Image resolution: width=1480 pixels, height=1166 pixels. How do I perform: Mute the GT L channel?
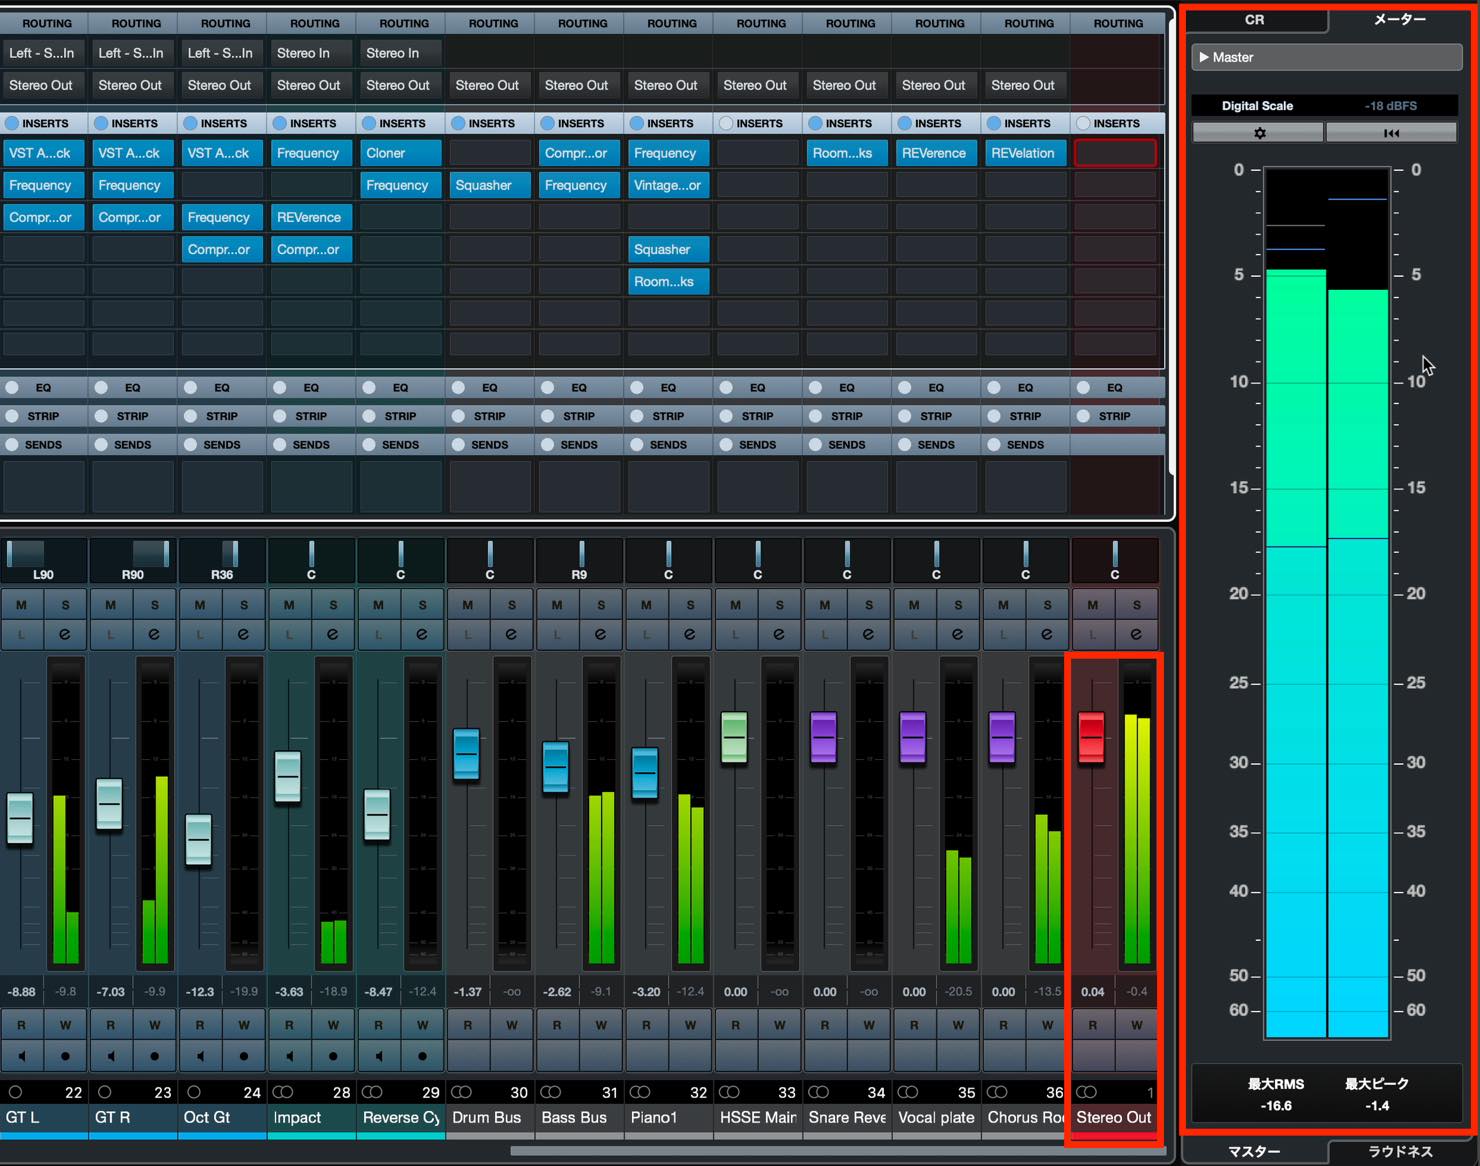pos(21,605)
